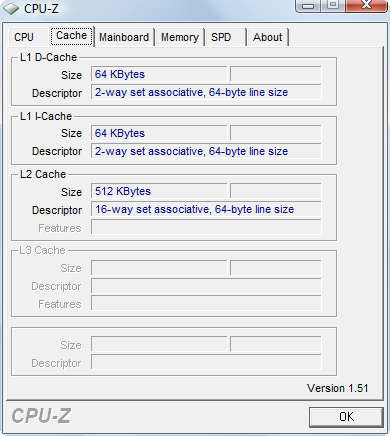
Task: Select the L1 D-Cache descriptor field
Action: 206,92
